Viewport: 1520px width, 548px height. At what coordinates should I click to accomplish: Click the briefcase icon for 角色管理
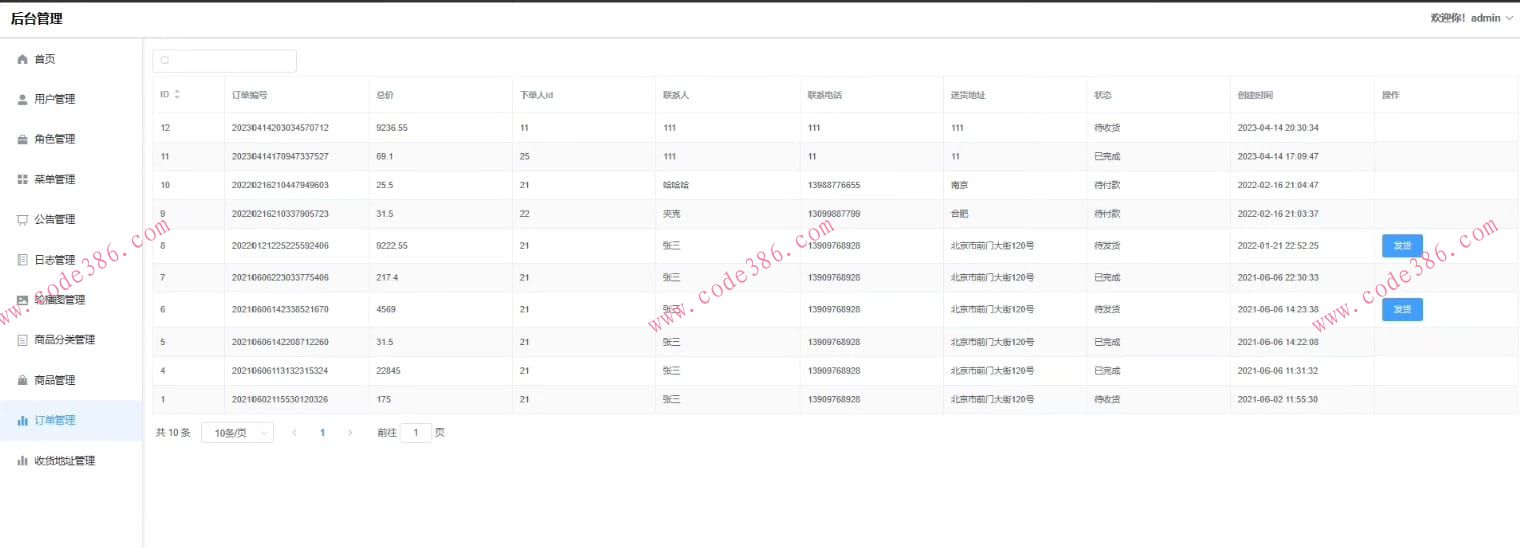[23, 139]
